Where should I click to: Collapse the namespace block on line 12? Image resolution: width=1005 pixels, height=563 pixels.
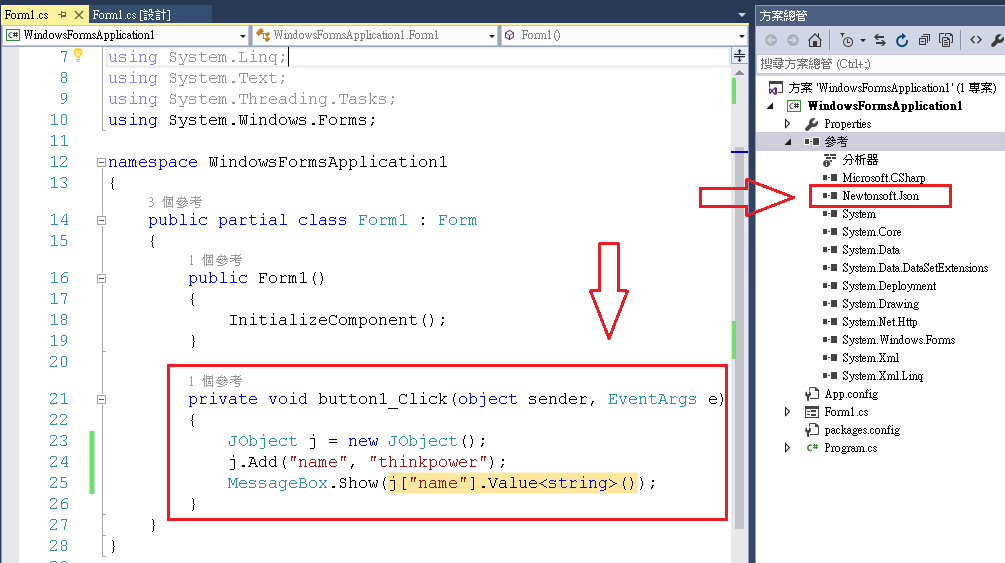(101, 162)
